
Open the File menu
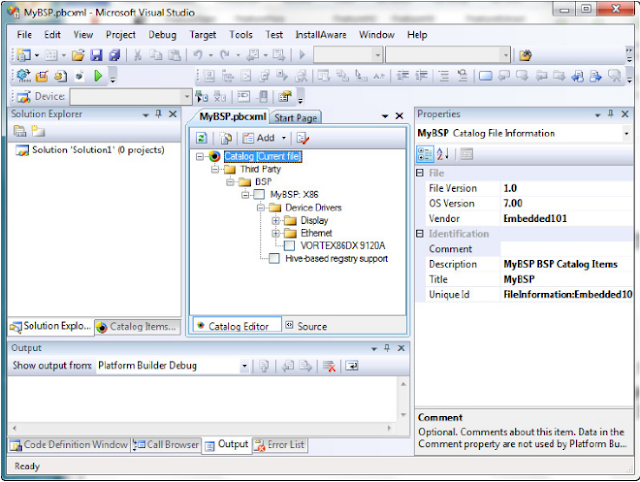24,35
